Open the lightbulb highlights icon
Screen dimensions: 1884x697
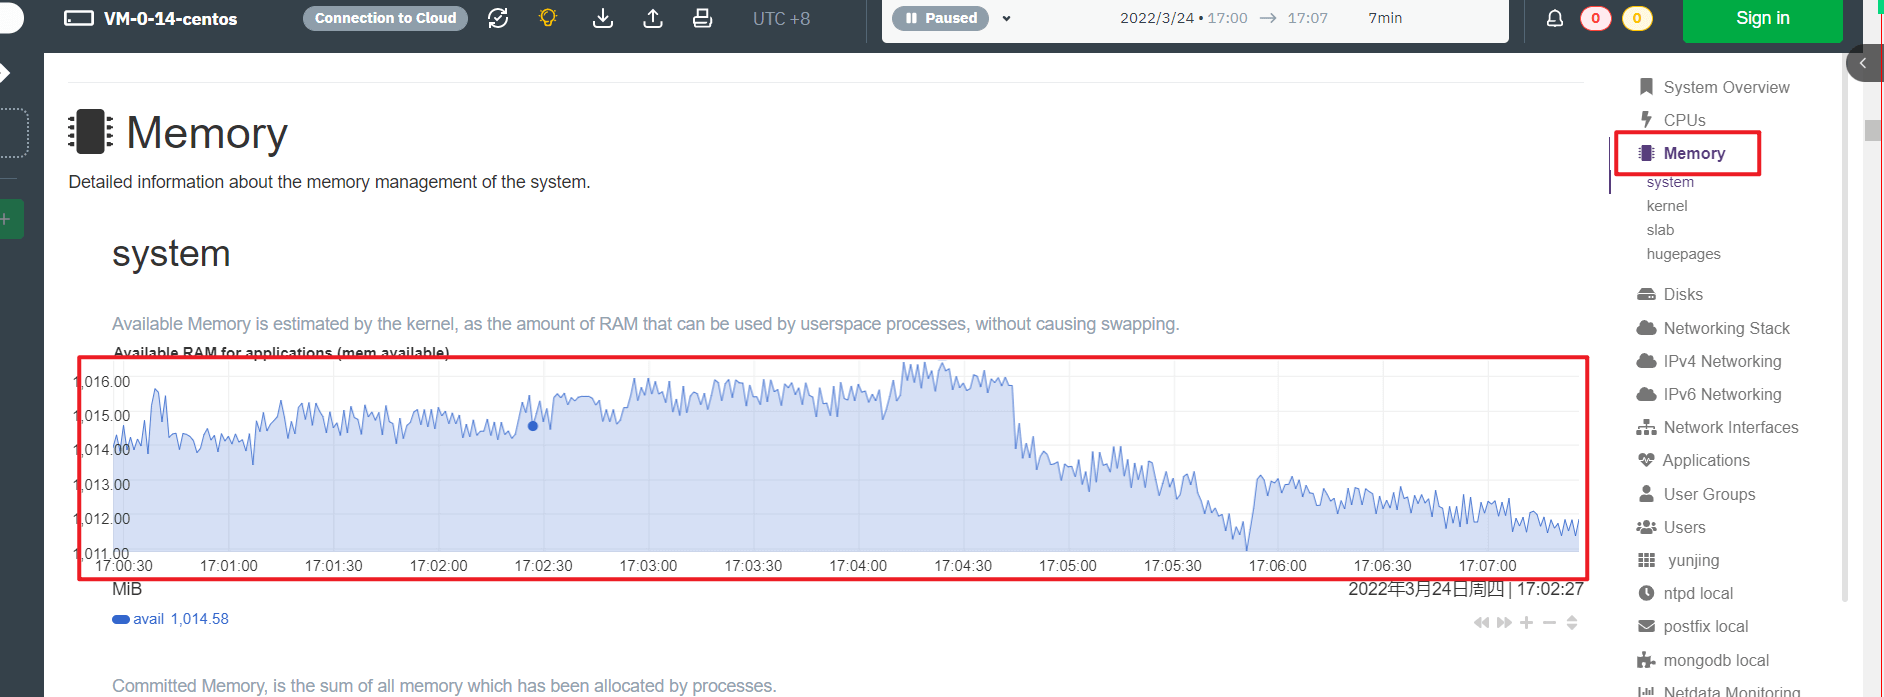548,18
